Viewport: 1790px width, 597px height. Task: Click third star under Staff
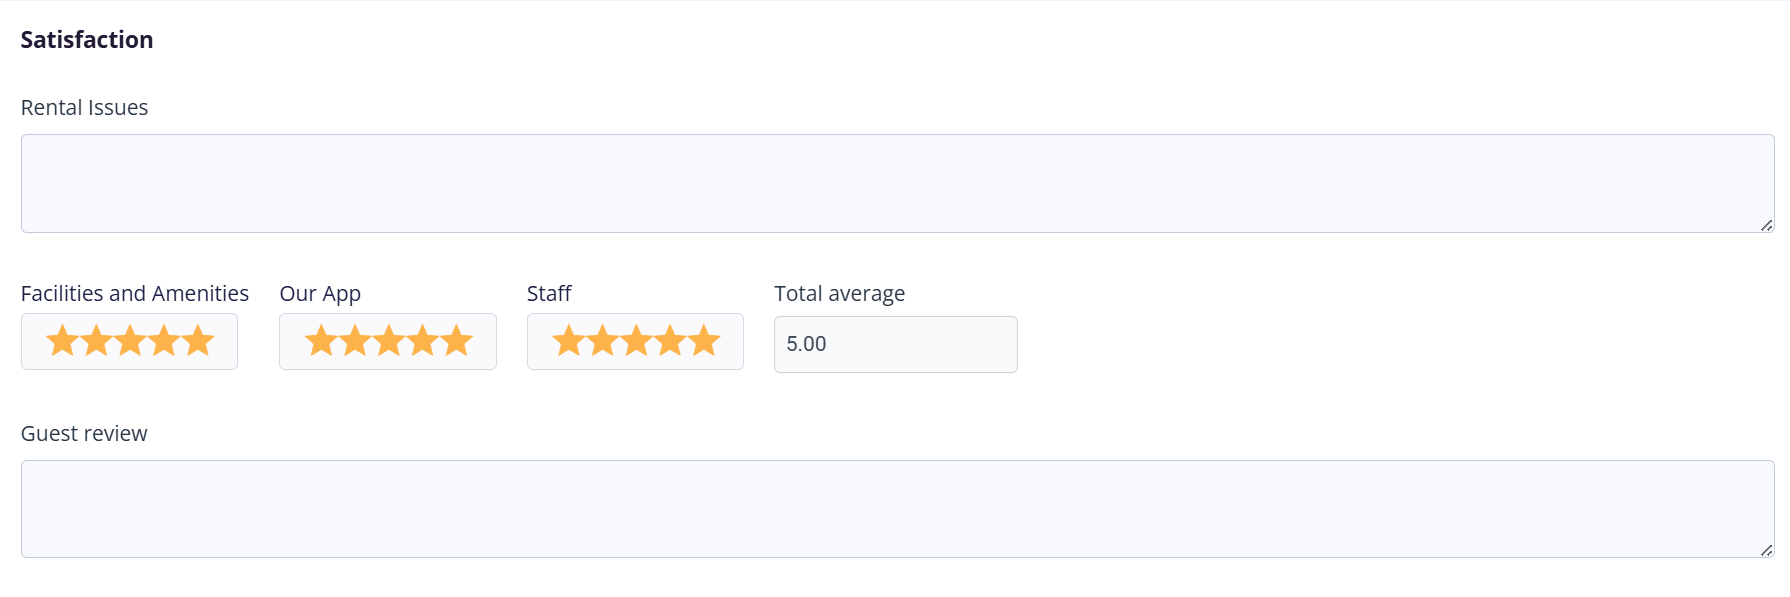pyautogui.click(x=636, y=341)
